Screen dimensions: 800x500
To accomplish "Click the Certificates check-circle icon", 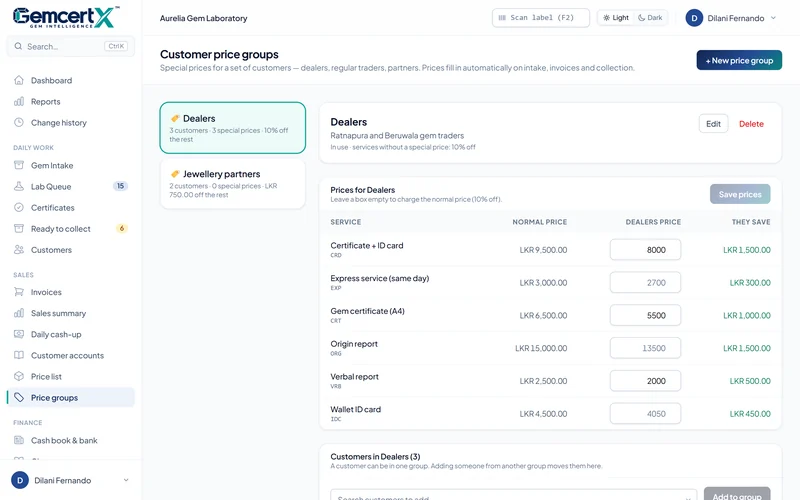I will [19, 208].
